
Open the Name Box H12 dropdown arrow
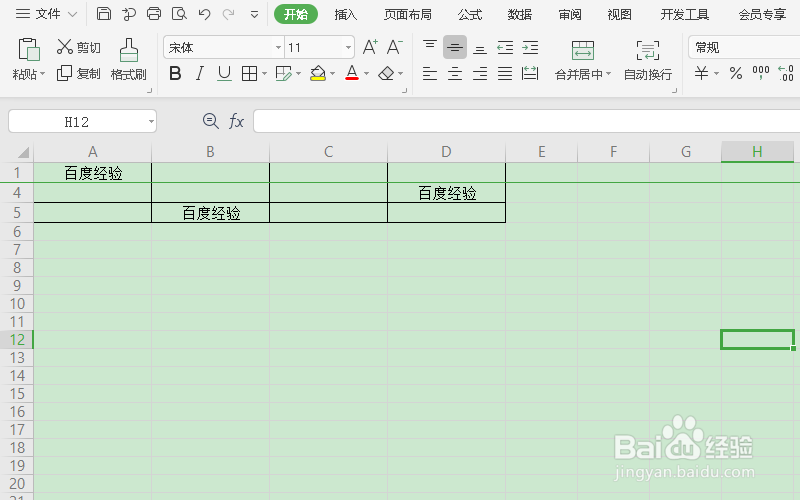pos(151,121)
